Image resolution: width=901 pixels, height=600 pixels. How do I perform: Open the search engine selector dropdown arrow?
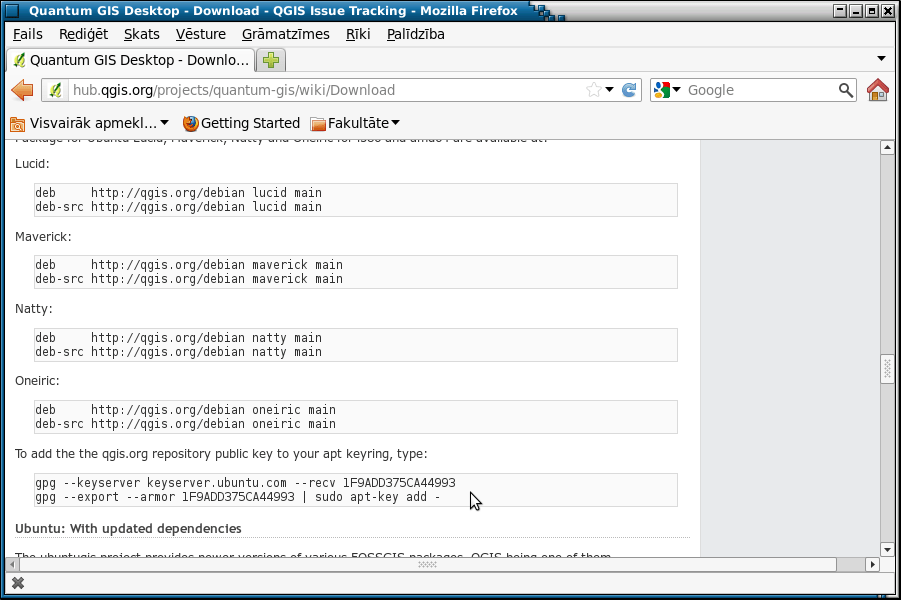(676, 90)
